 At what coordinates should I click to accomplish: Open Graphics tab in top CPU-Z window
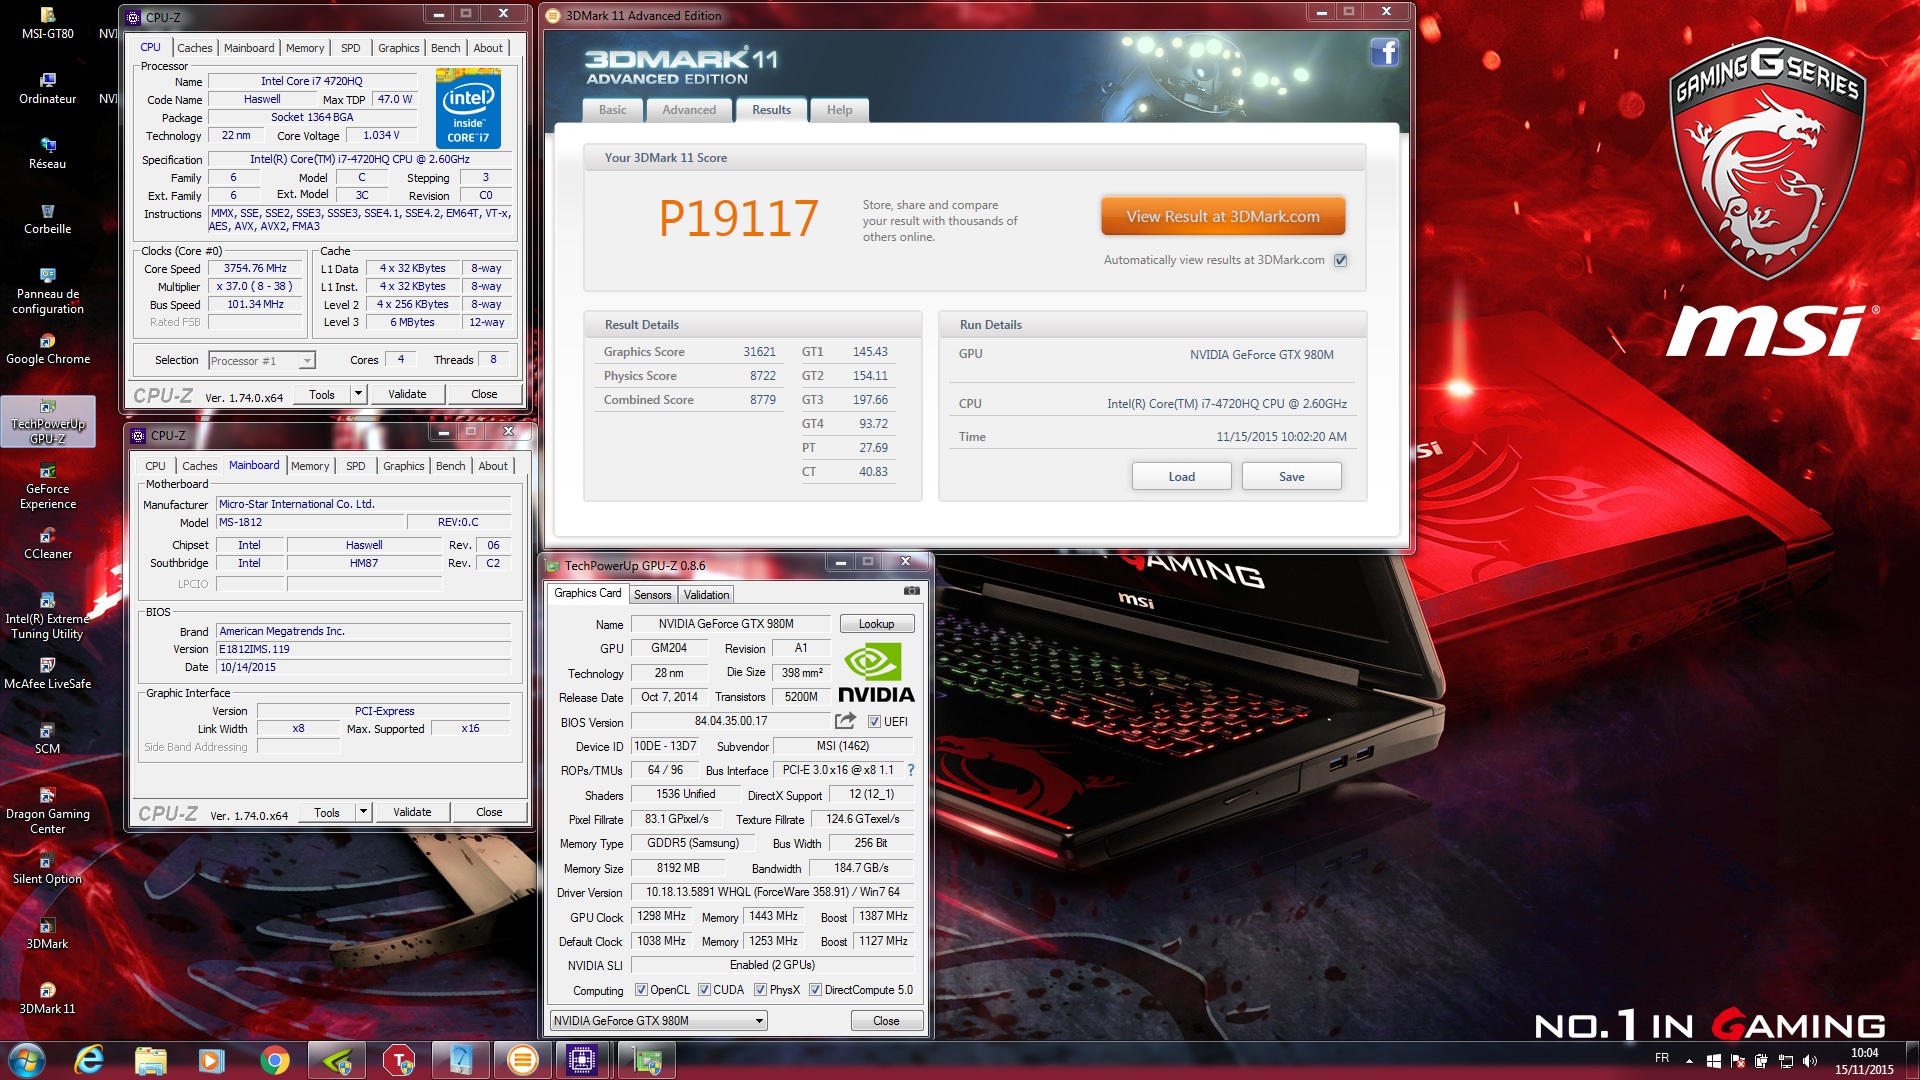pos(398,48)
